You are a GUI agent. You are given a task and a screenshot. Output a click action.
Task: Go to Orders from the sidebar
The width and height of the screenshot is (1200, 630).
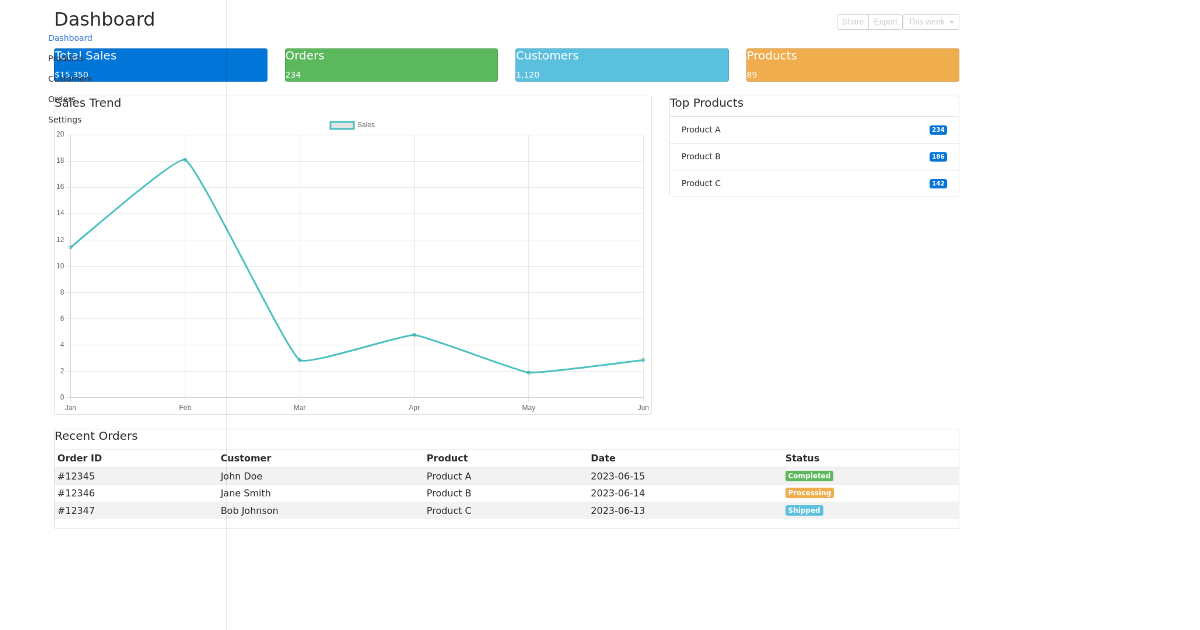point(62,99)
